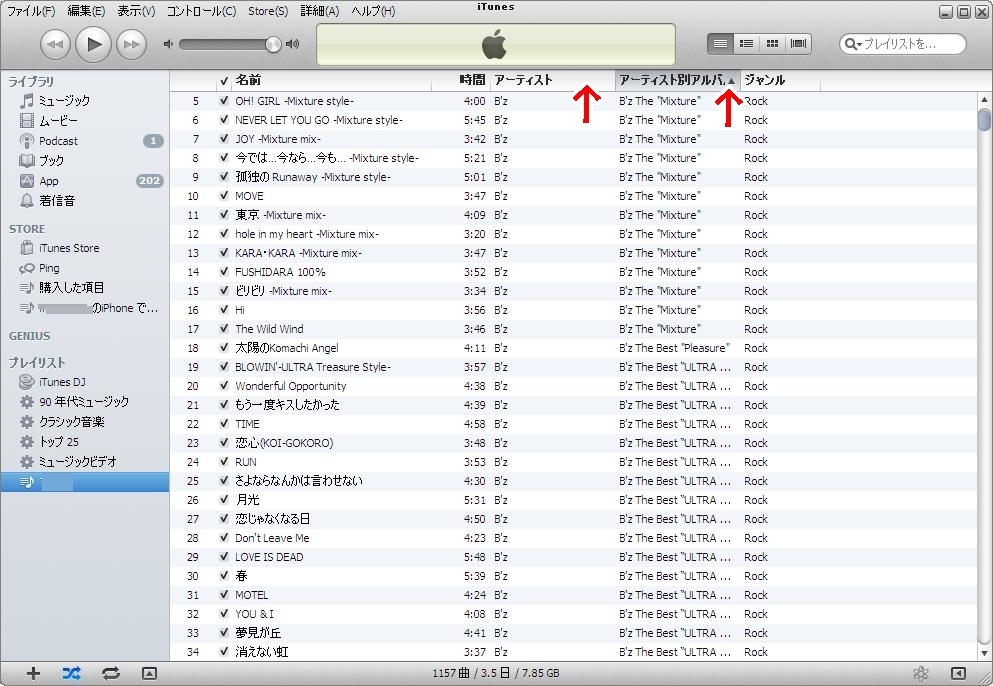Open the 詳細 menu
The height and width of the screenshot is (686, 993).
(x=320, y=11)
